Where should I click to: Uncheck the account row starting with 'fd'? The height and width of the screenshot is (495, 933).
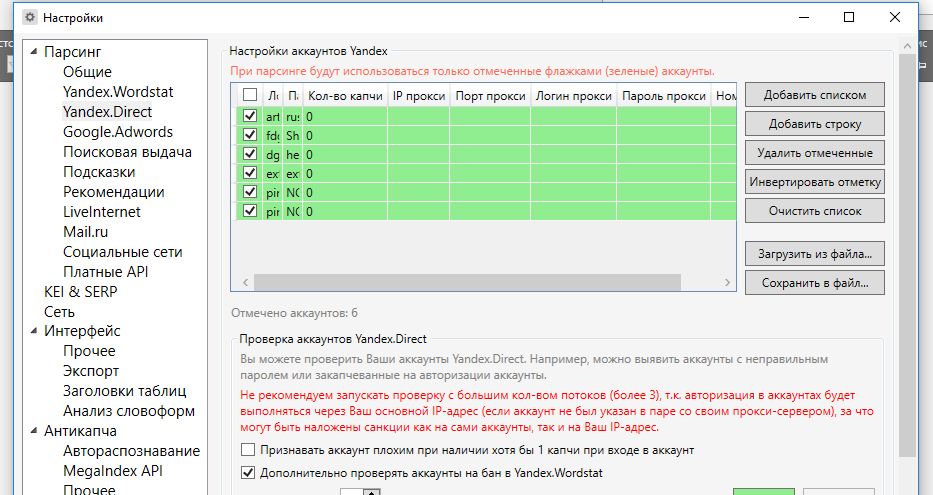coord(250,135)
